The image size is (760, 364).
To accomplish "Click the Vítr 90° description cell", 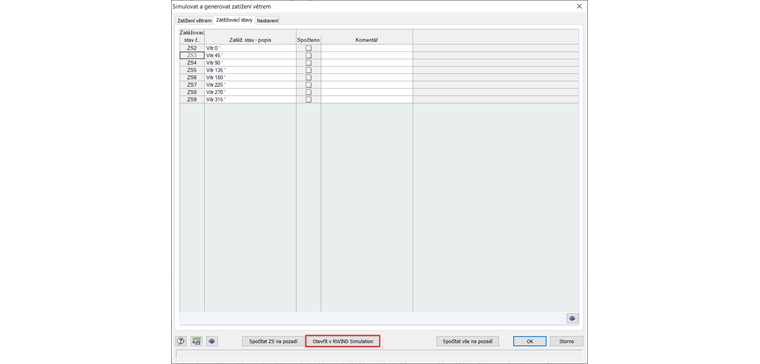I will [250, 63].
